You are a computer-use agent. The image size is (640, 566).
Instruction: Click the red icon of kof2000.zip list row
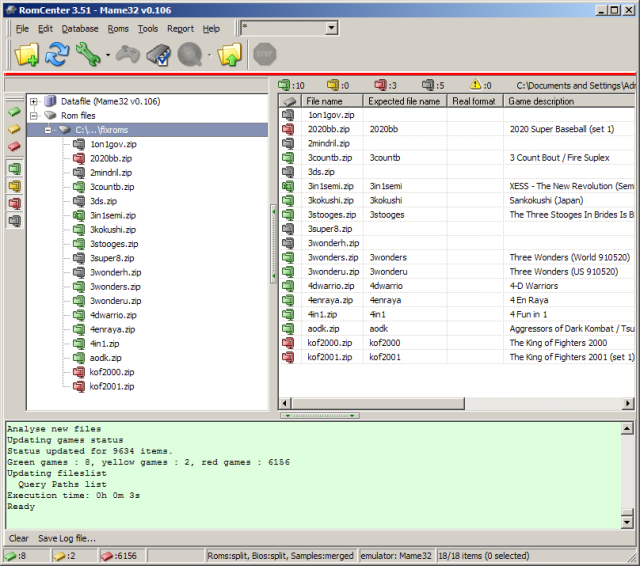click(288, 343)
